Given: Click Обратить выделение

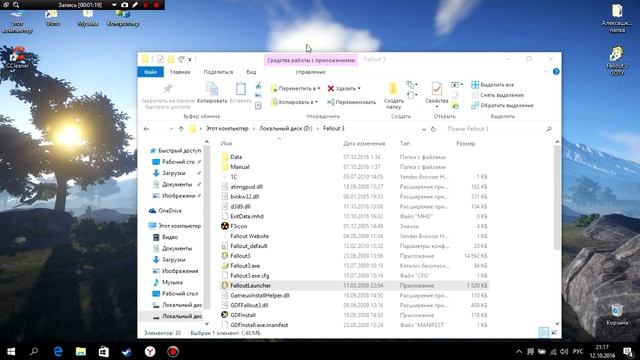Looking at the screenshot, I should click(502, 105).
